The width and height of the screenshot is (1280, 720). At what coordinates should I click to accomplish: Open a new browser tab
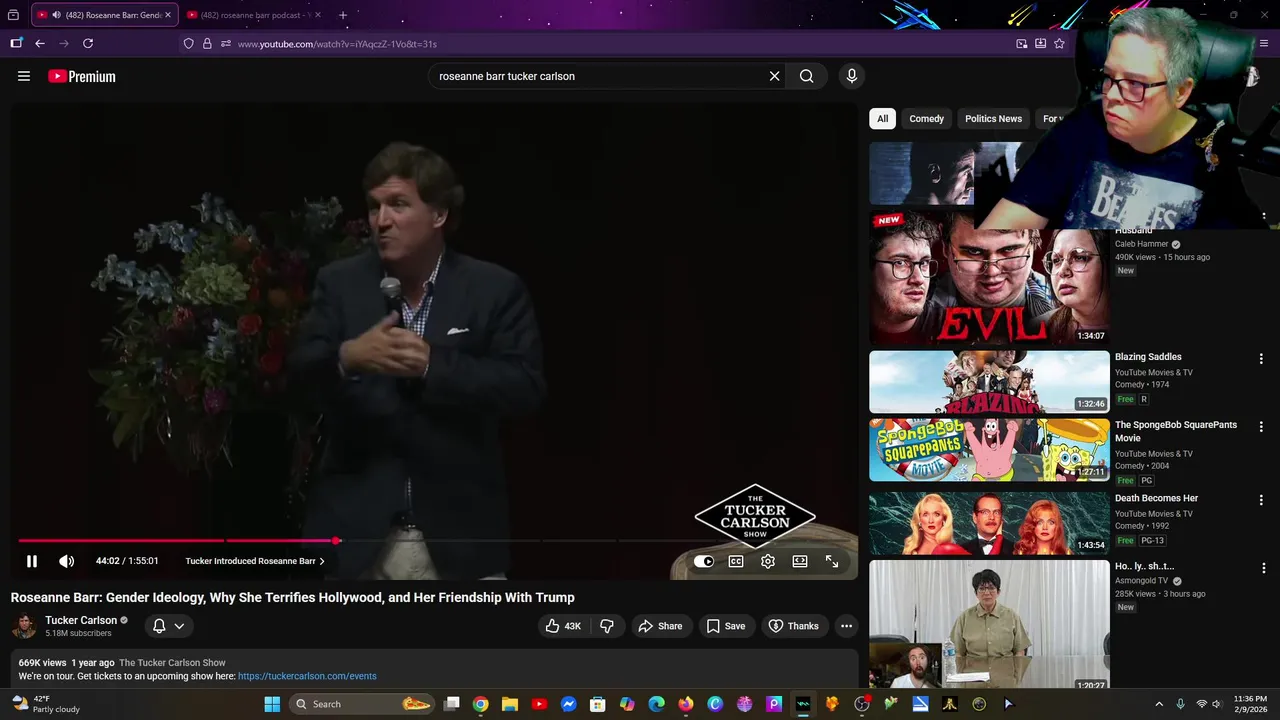pos(343,15)
